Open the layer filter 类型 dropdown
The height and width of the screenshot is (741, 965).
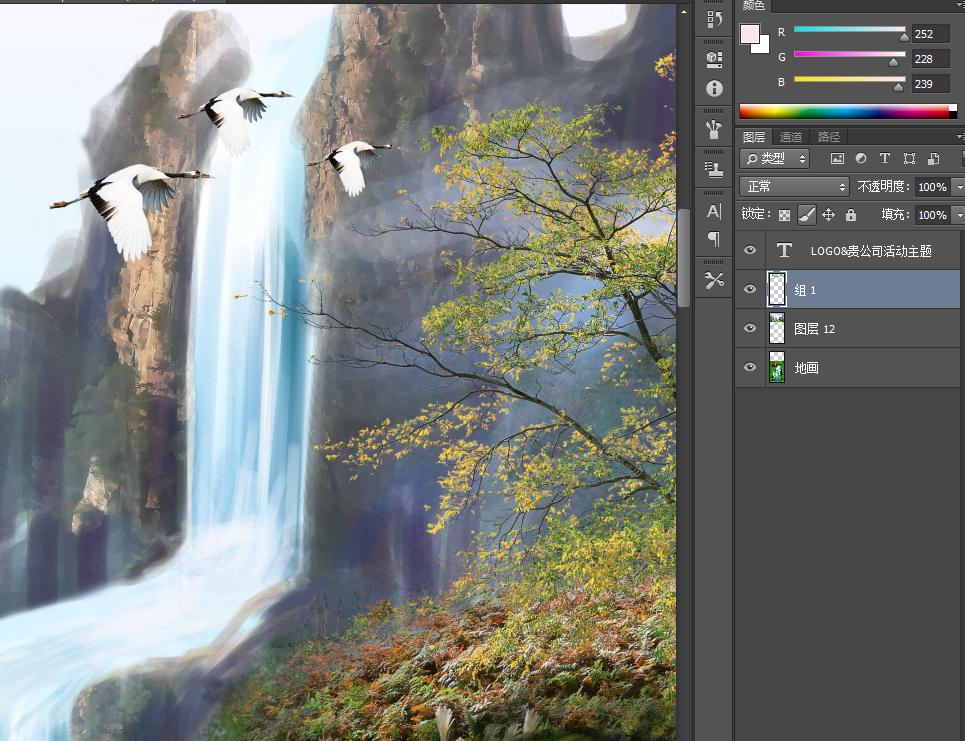[774, 159]
